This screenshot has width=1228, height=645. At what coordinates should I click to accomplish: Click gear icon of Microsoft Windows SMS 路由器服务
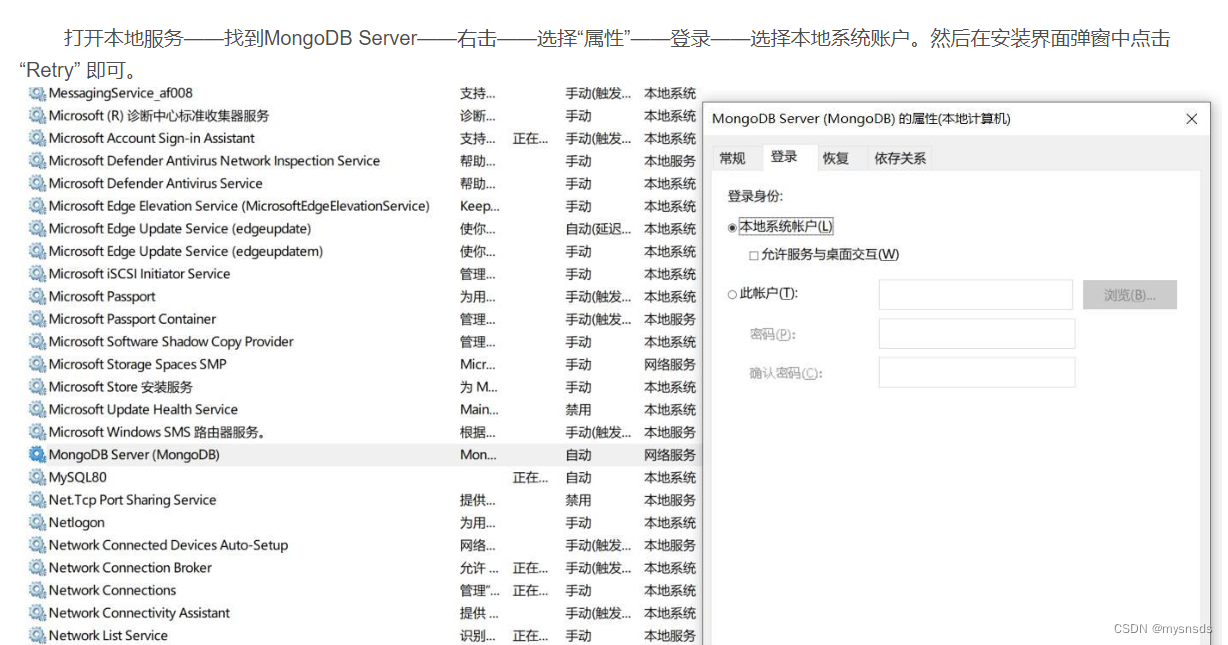click(38, 432)
